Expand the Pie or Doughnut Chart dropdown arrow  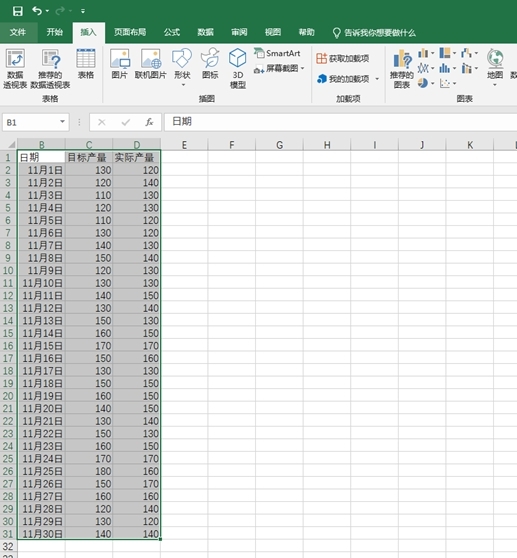click(432, 84)
